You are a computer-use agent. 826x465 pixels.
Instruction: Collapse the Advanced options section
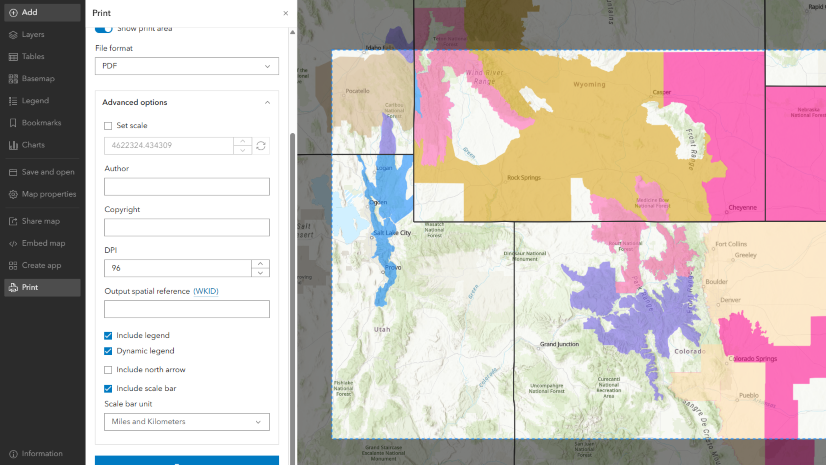tap(187, 103)
